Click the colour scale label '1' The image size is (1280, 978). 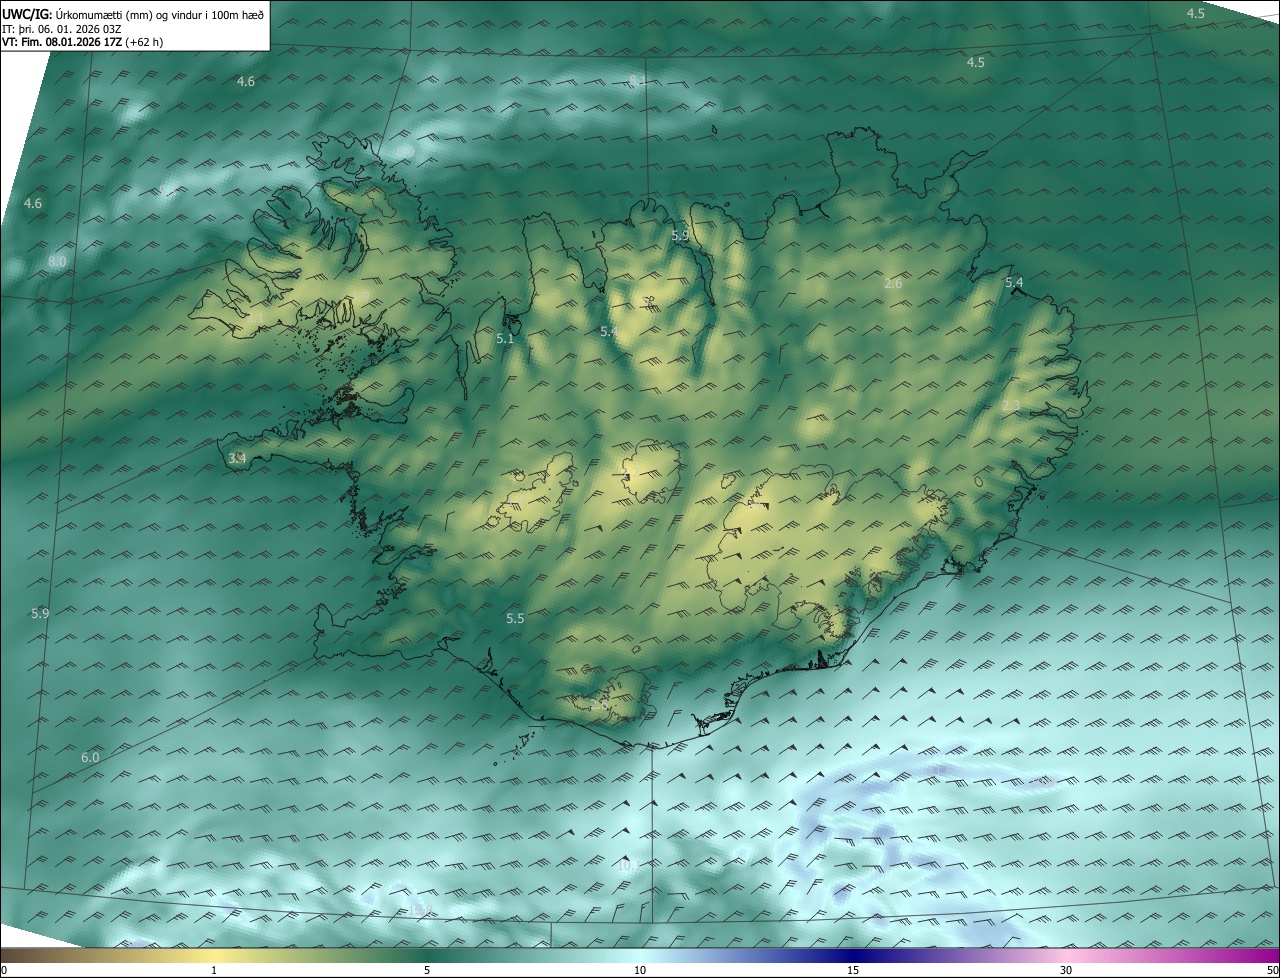coord(214,970)
